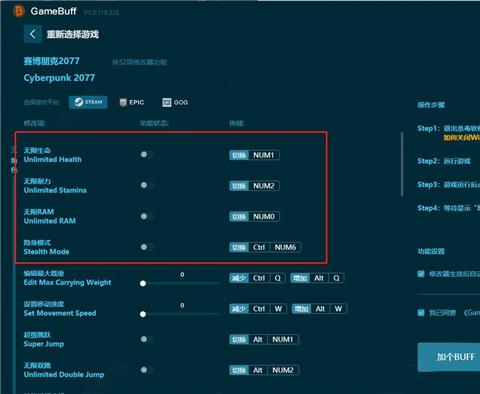The image size is (480, 394).
Task: Enable Stealth Mode switch
Action: [146, 247]
